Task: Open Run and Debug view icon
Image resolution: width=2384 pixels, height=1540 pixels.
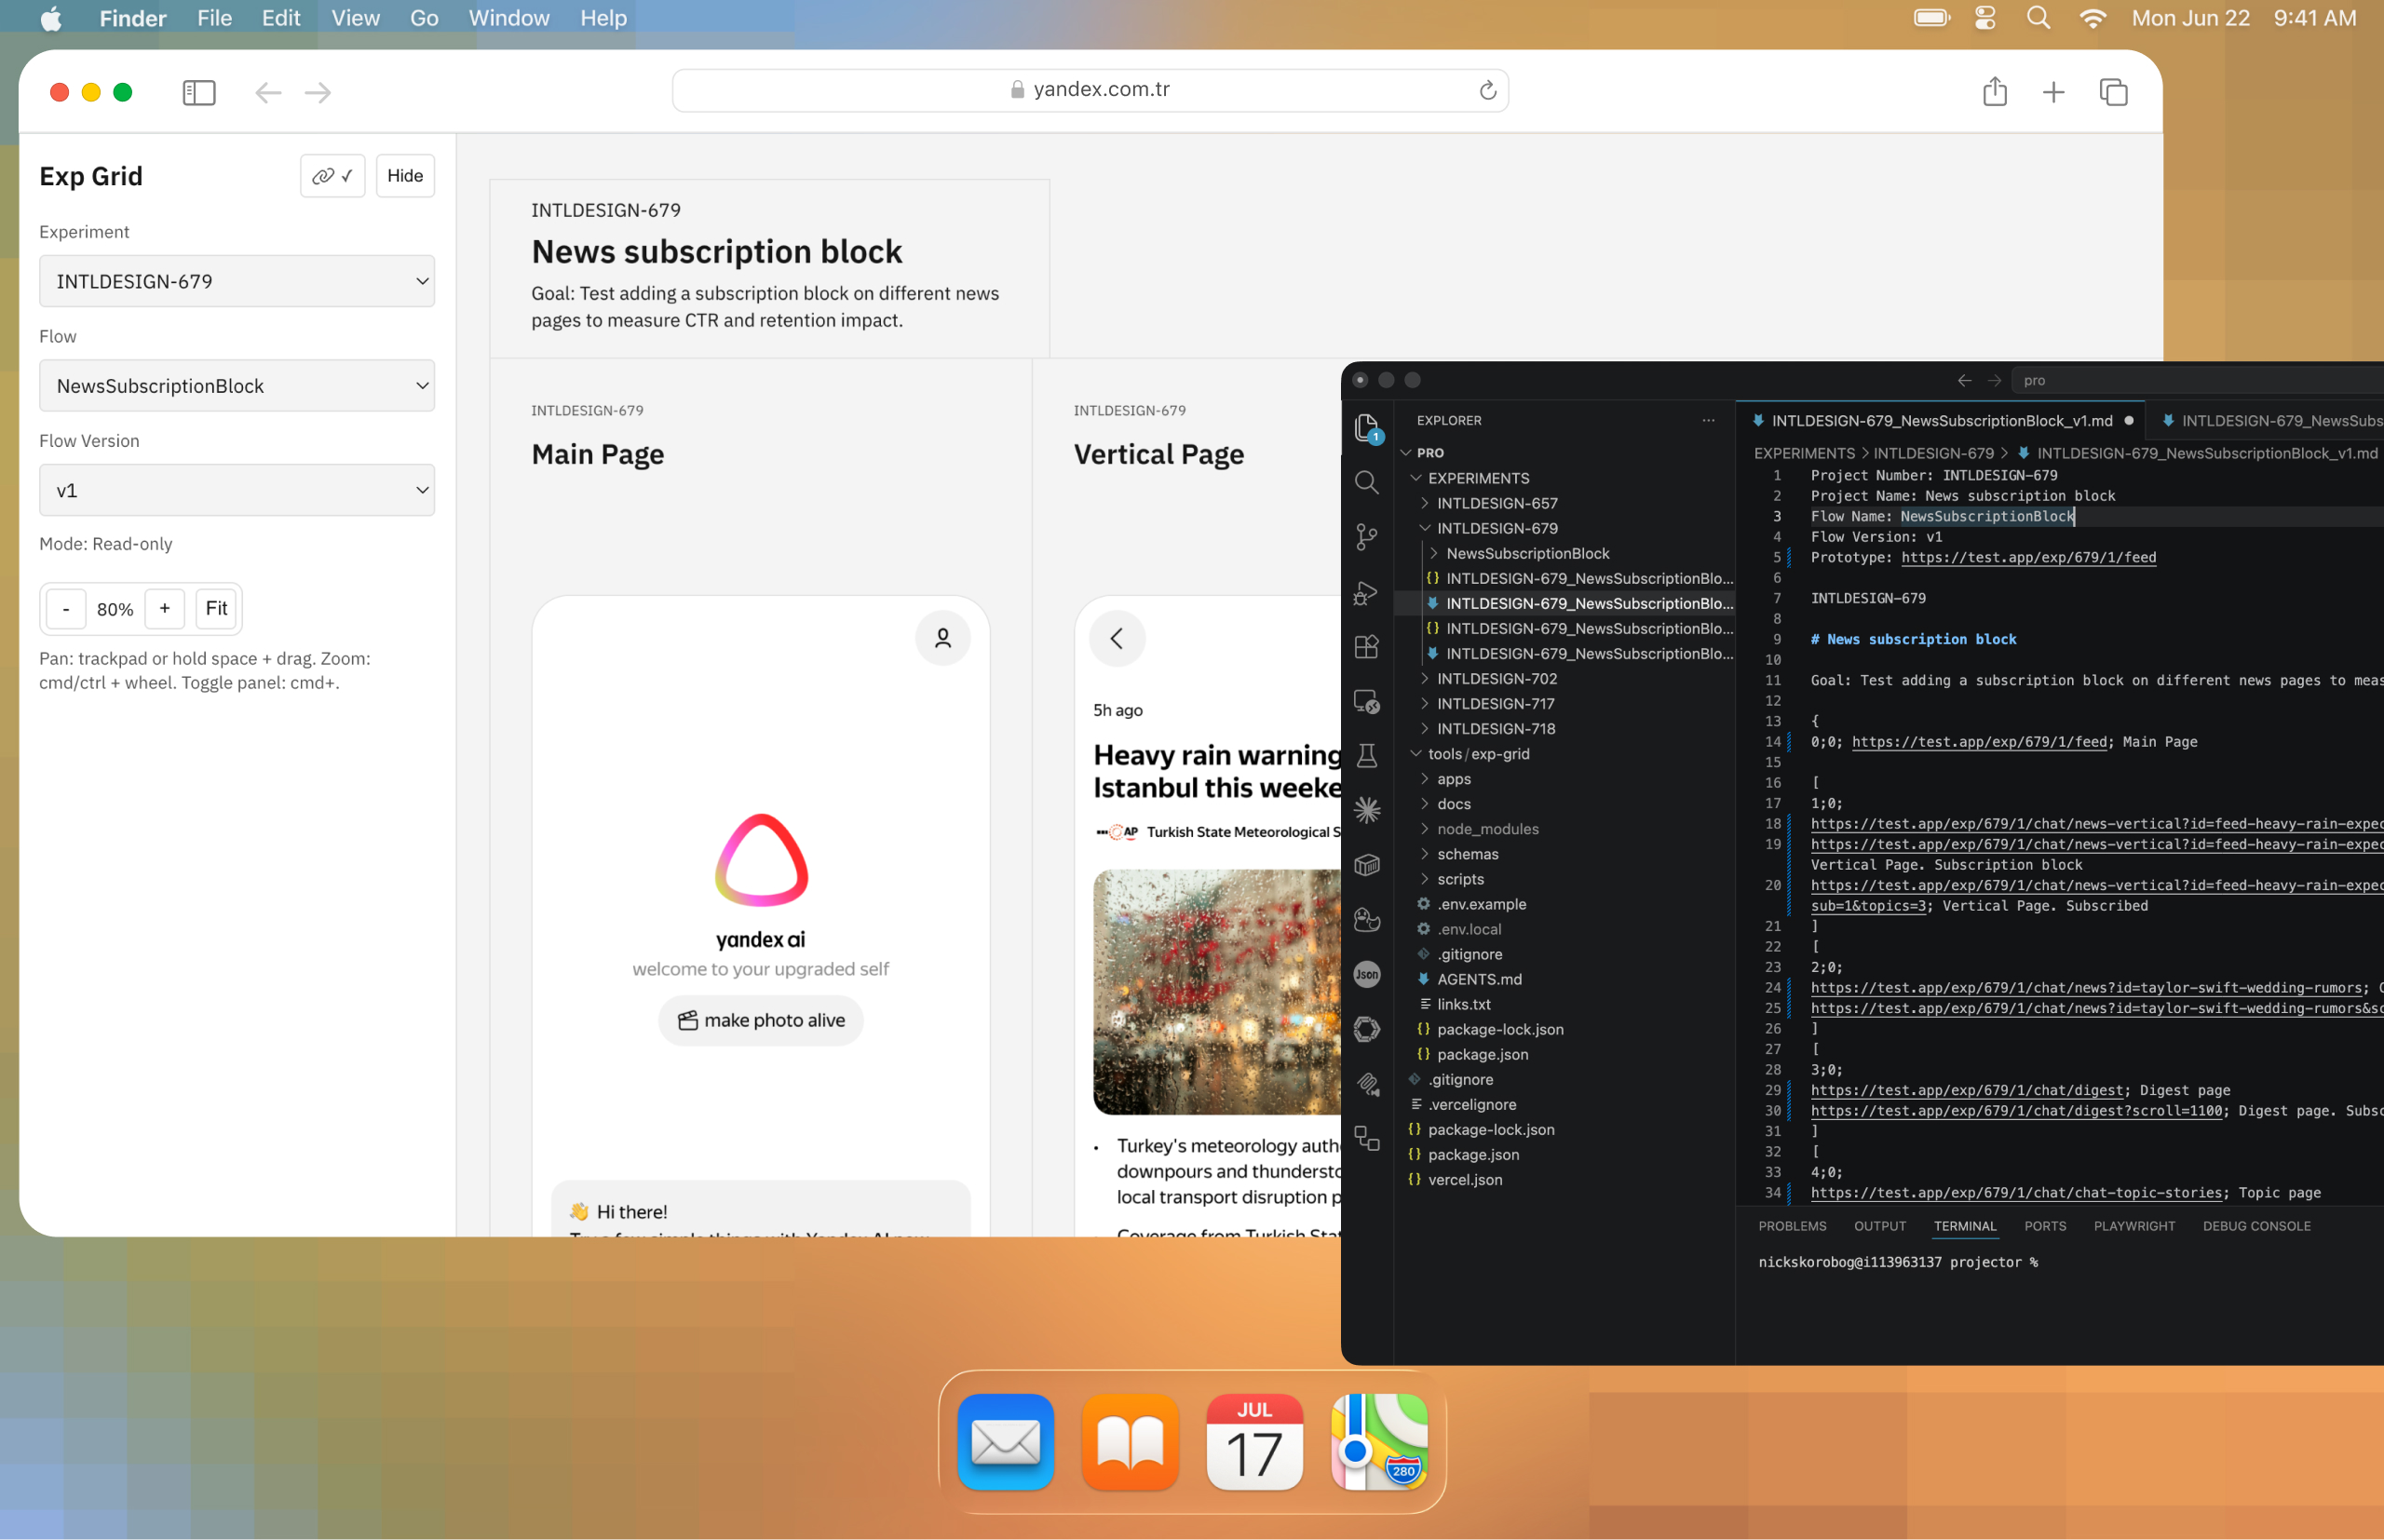Action: click(x=1366, y=593)
